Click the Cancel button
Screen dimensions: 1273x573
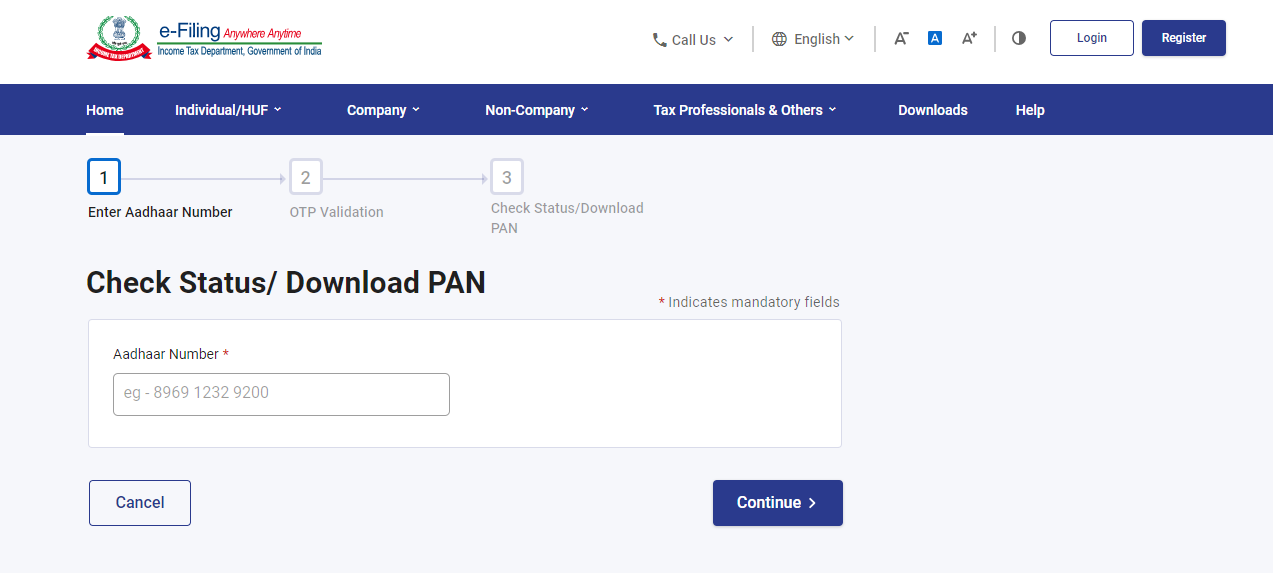click(140, 503)
